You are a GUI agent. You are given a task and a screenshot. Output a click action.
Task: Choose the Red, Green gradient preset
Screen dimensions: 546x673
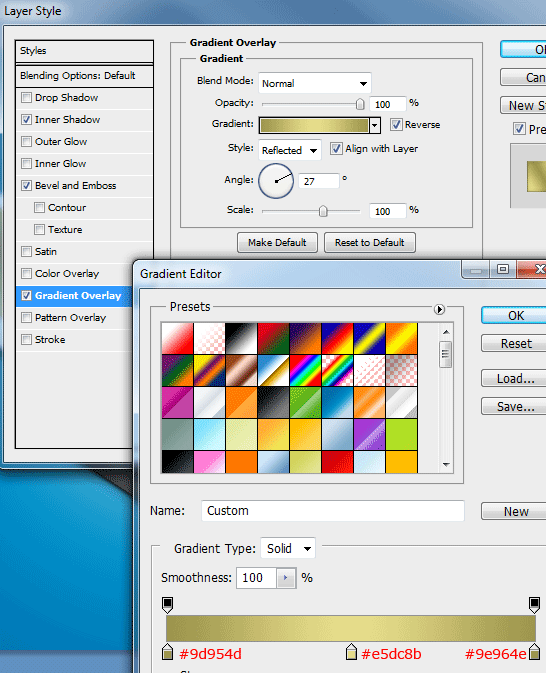coord(273,339)
